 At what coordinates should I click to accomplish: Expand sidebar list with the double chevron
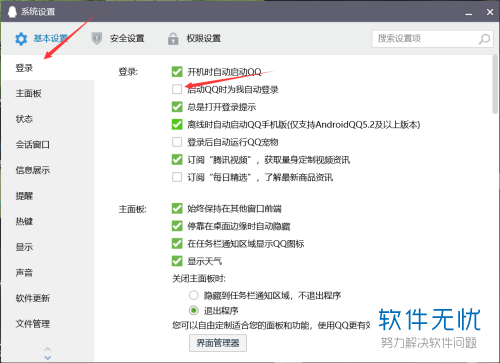point(48,353)
